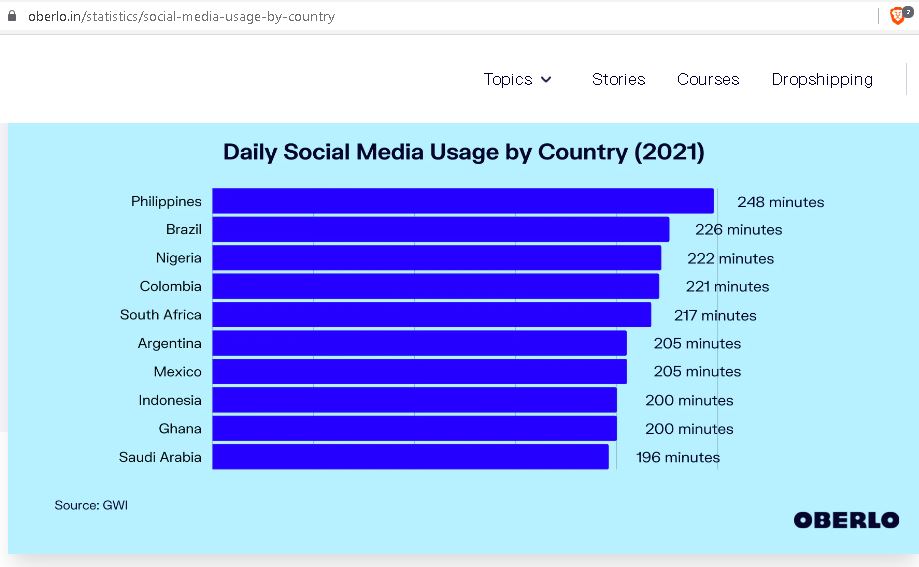Image resolution: width=919 pixels, height=567 pixels.
Task: Click the Argentina bar
Action: [x=419, y=343]
